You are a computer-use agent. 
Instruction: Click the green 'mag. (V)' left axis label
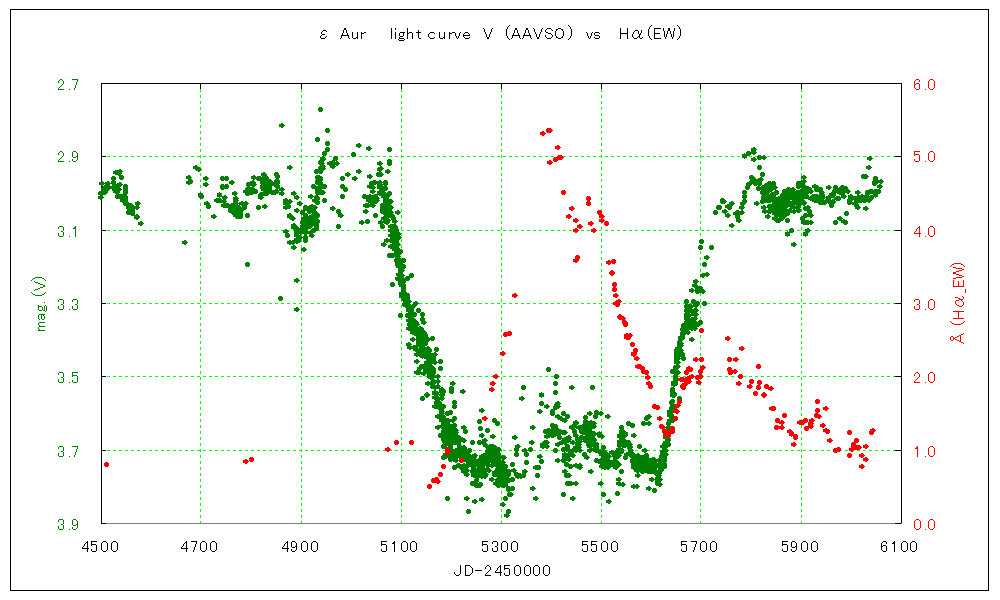pos(42,304)
